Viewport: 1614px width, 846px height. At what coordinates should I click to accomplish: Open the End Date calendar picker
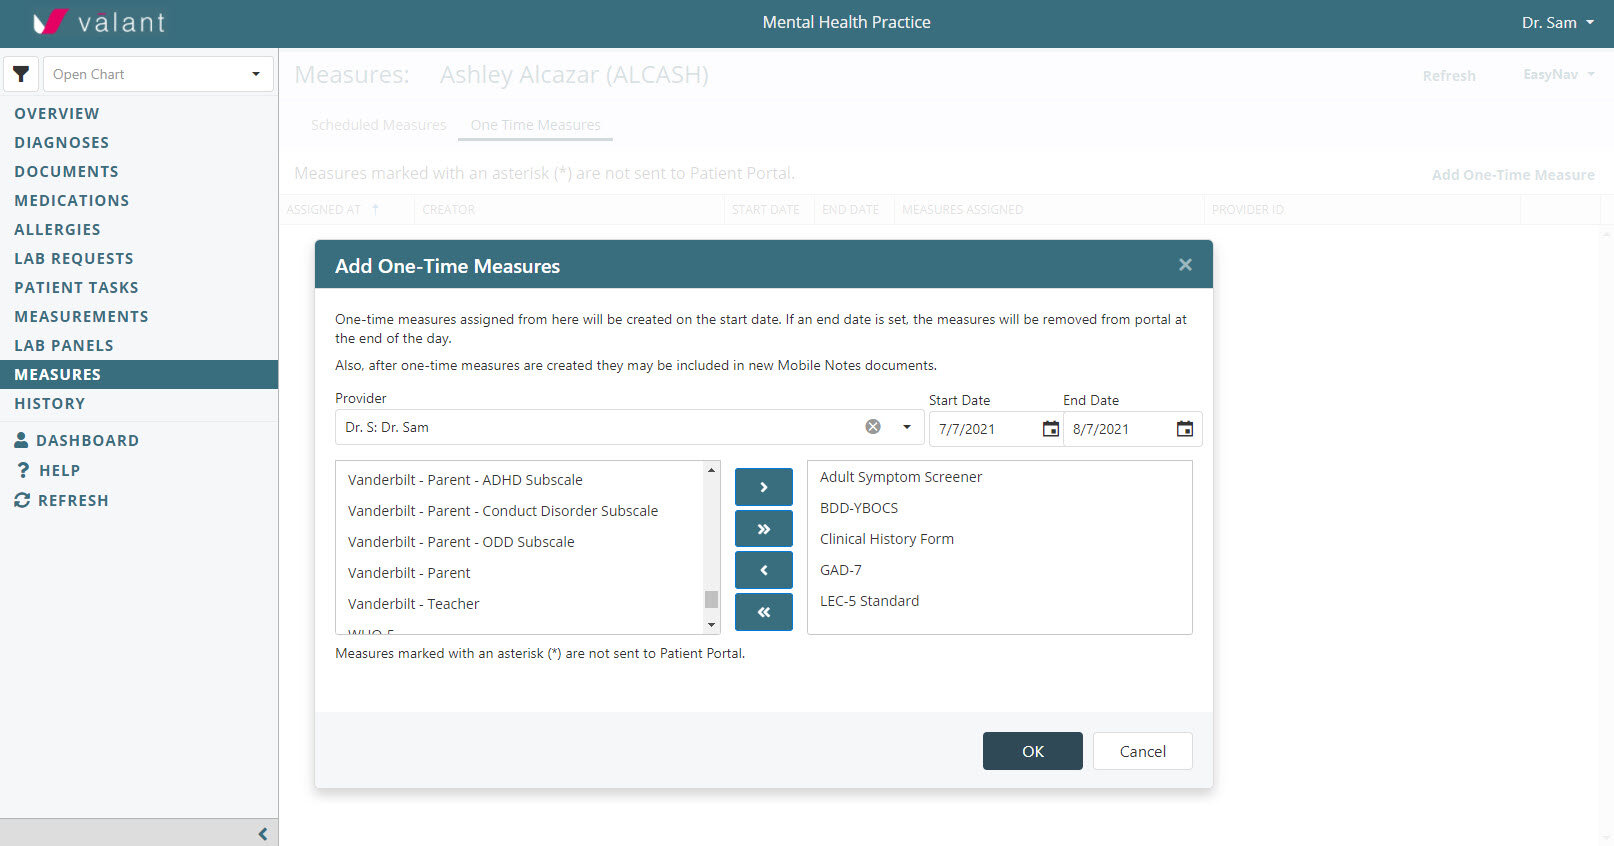click(1184, 429)
